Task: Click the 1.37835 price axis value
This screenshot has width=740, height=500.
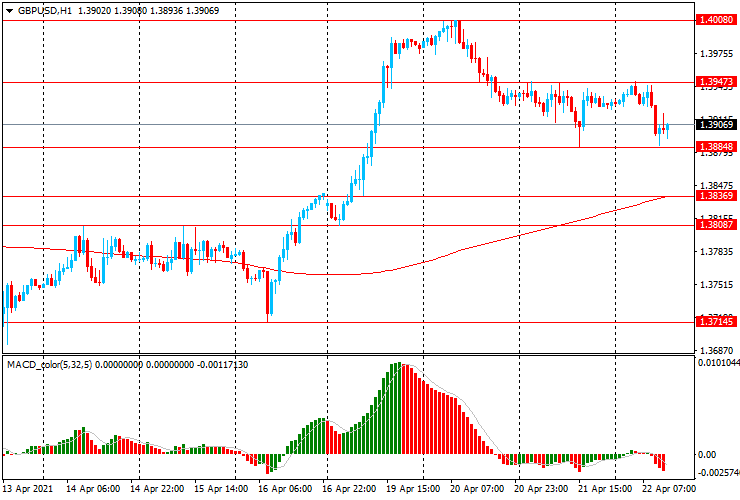Action: 717,252
